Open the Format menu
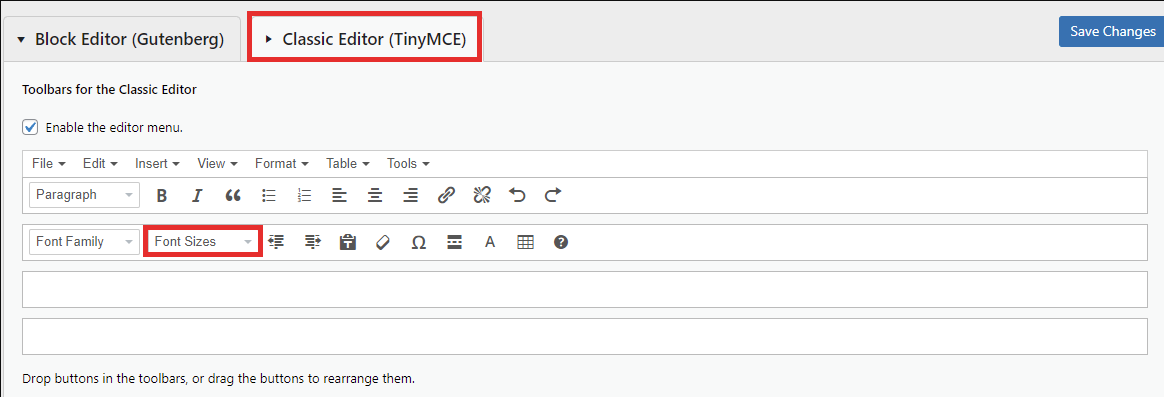Image resolution: width=1164 pixels, height=397 pixels. click(281, 163)
